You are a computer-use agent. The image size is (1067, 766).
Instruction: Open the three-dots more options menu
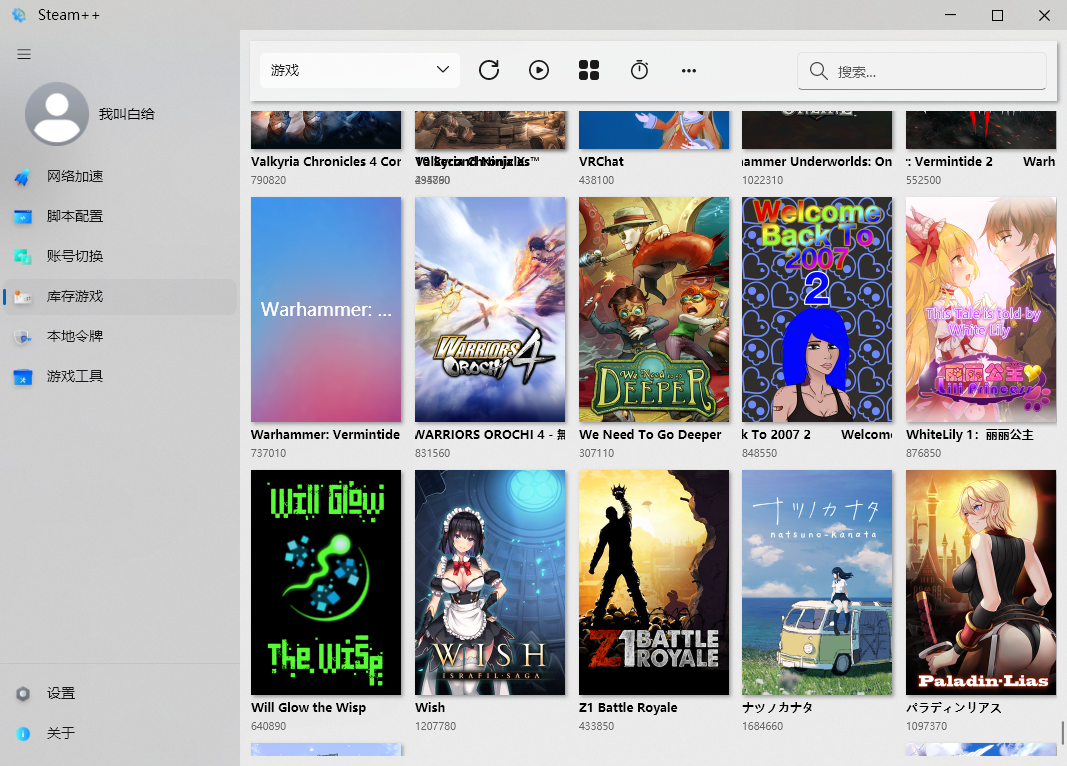coord(689,70)
